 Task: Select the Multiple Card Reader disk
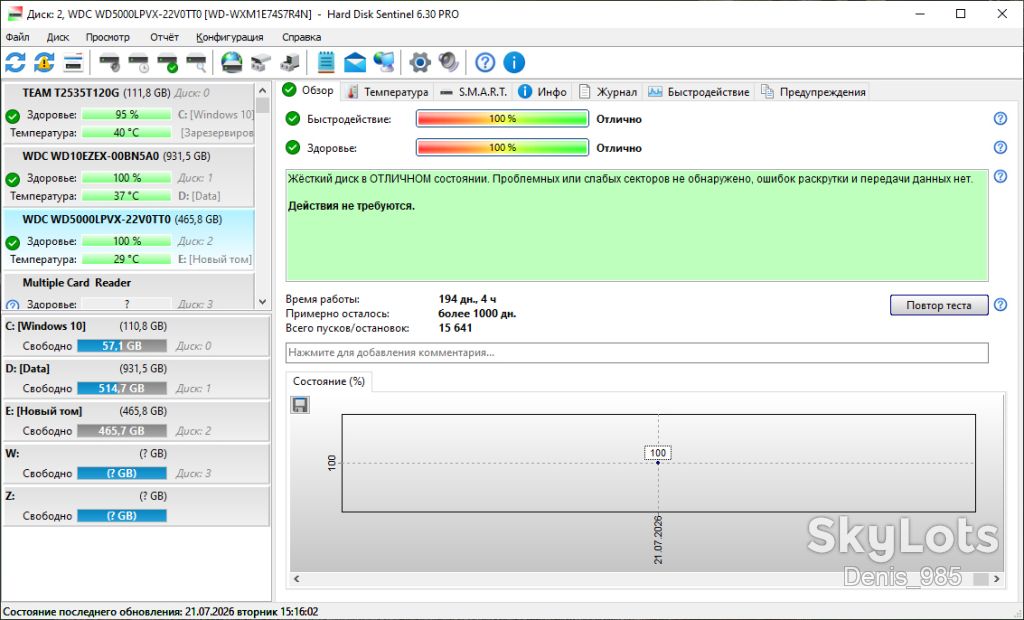pyautogui.click(x=129, y=293)
